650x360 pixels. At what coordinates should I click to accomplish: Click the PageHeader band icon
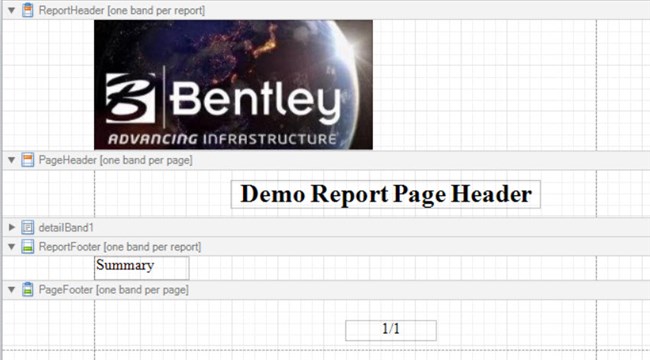coord(28,160)
